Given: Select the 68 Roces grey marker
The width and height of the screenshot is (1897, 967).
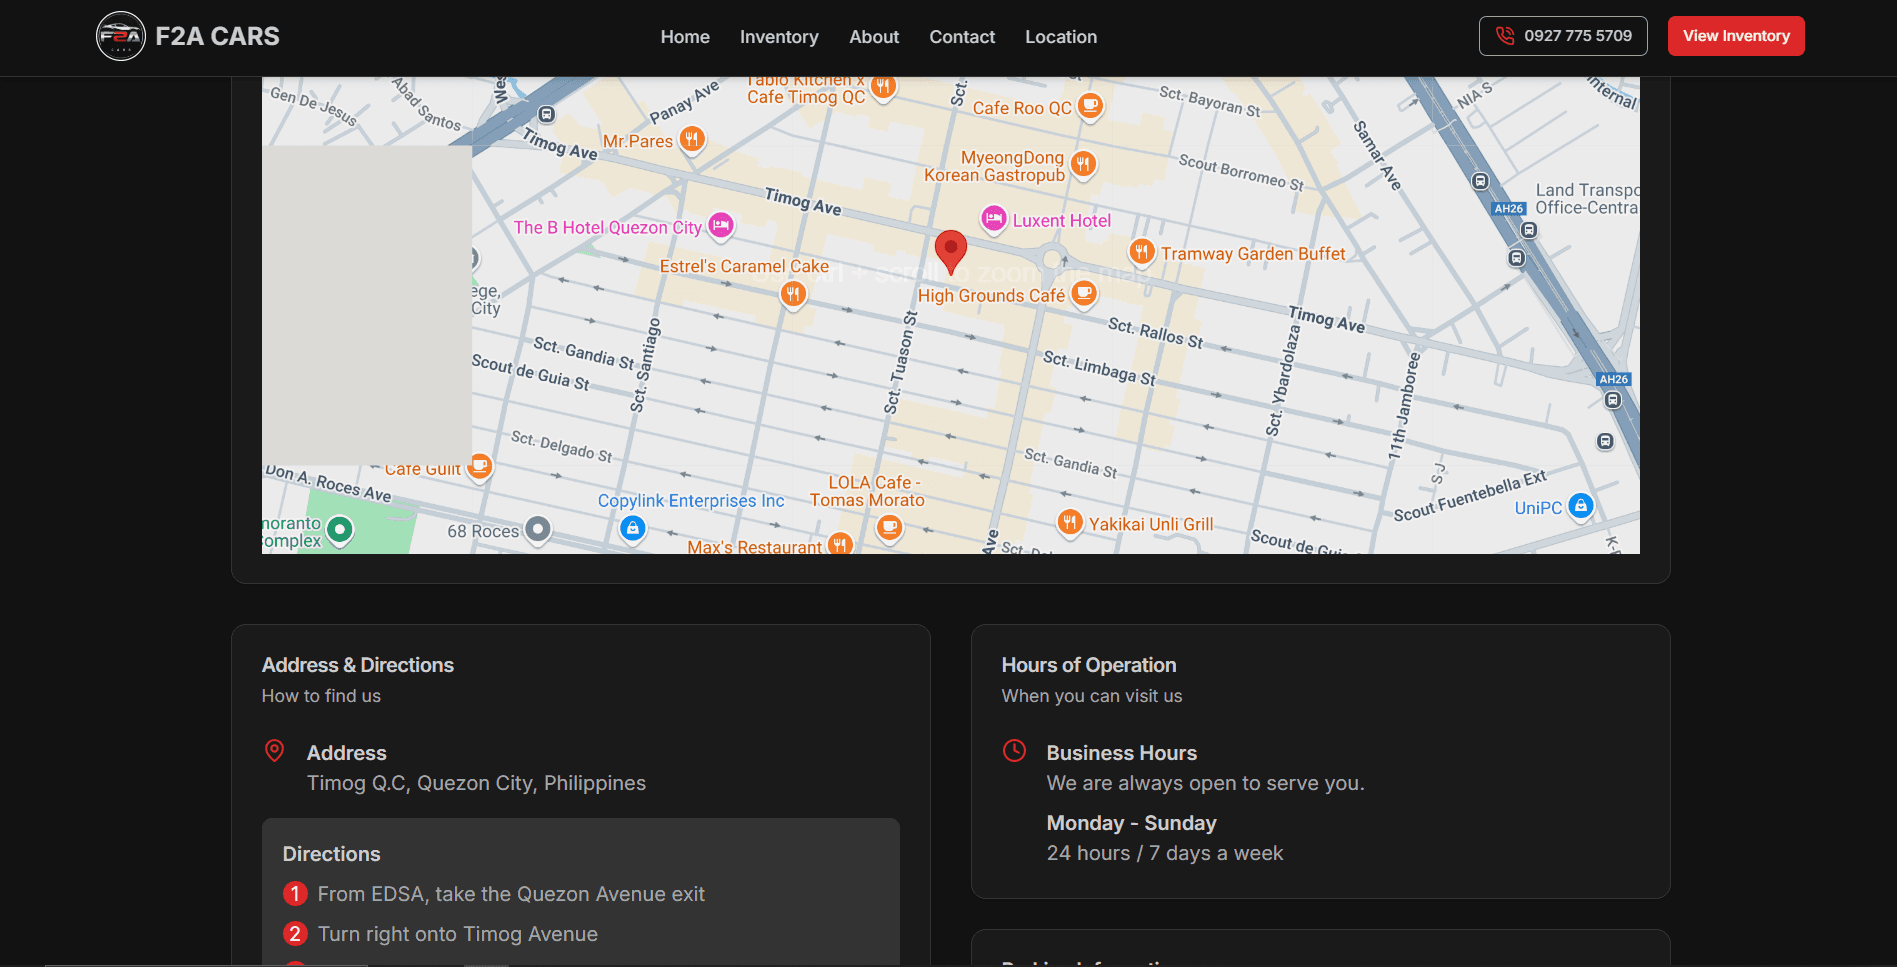Looking at the screenshot, I should point(538,529).
